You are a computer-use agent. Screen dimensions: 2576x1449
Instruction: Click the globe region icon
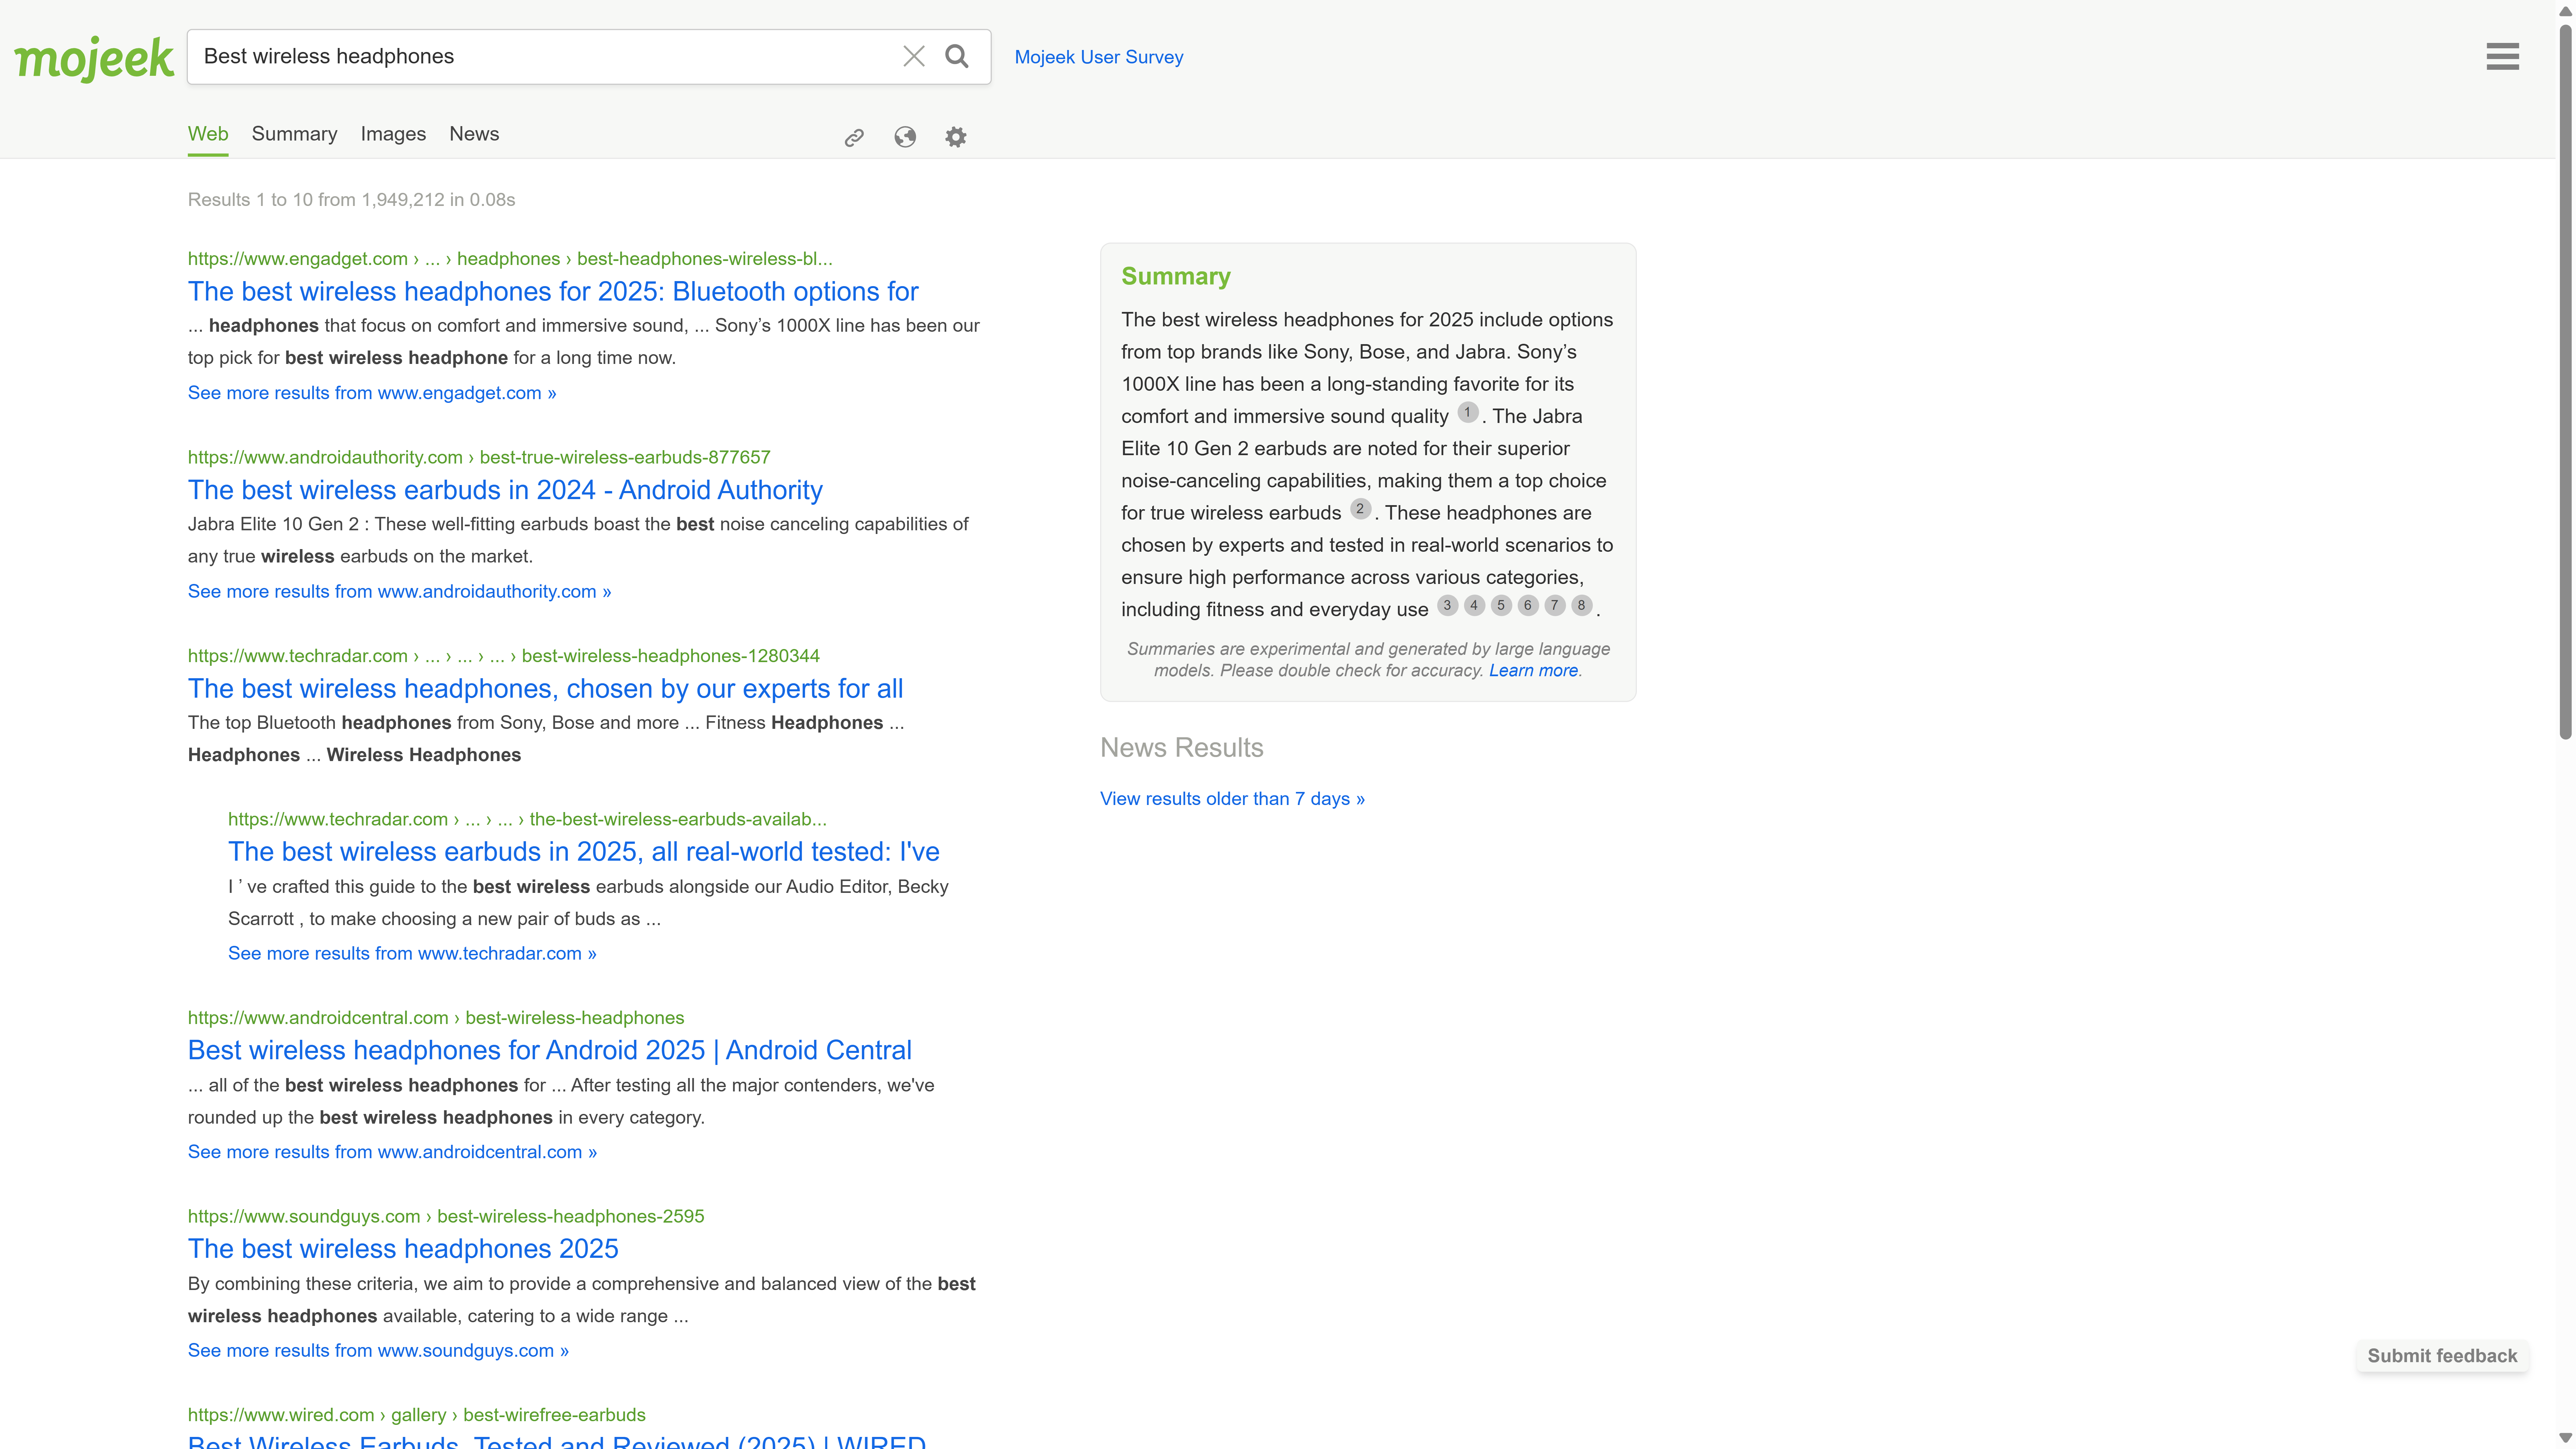[905, 137]
